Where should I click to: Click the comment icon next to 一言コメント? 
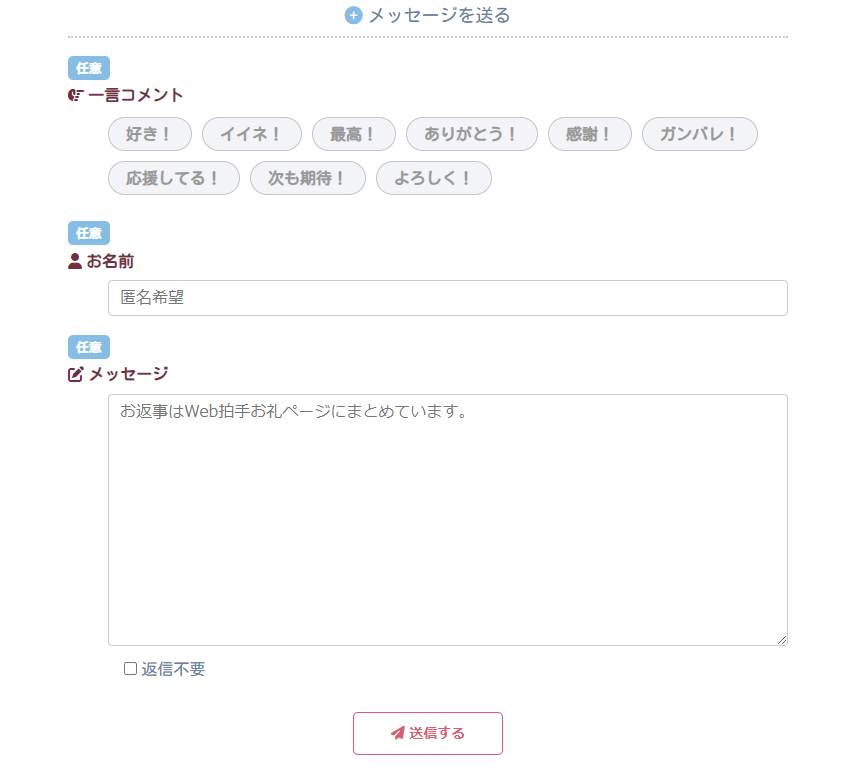(x=75, y=95)
